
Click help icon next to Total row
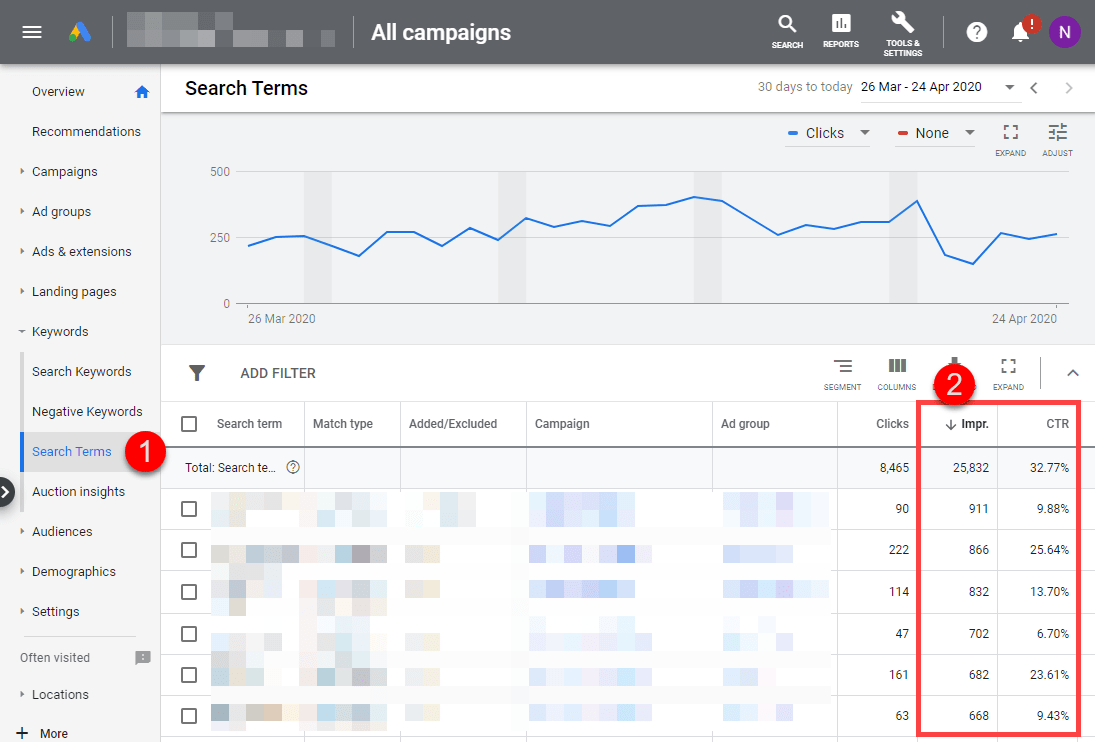(x=293, y=468)
